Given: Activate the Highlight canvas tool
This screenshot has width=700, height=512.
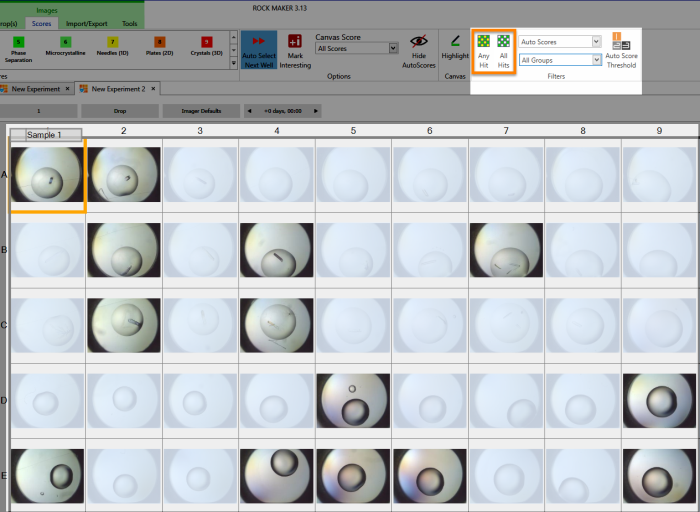Looking at the screenshot, I should click(455, 48).
